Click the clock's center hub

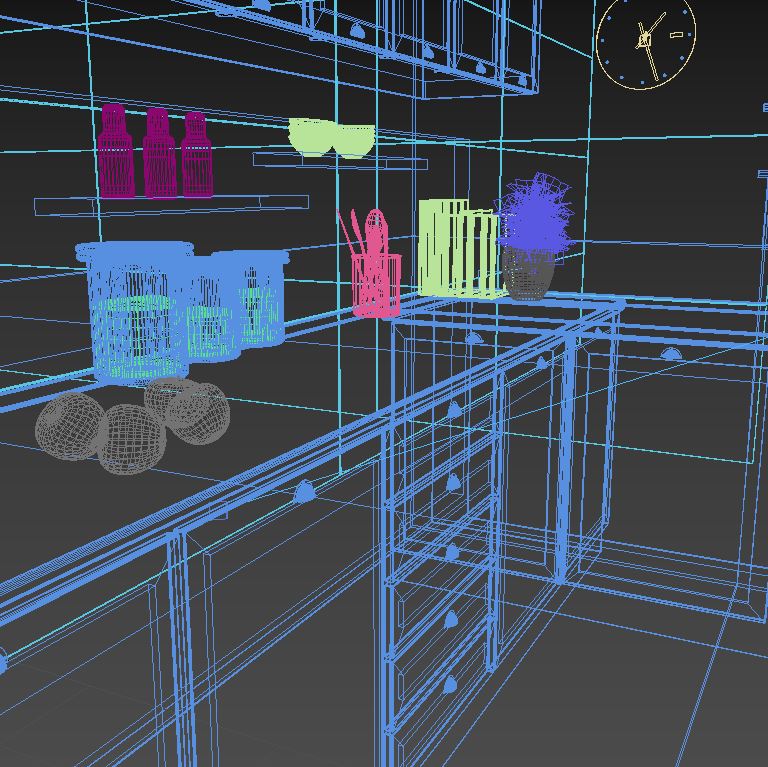point(645,40)
